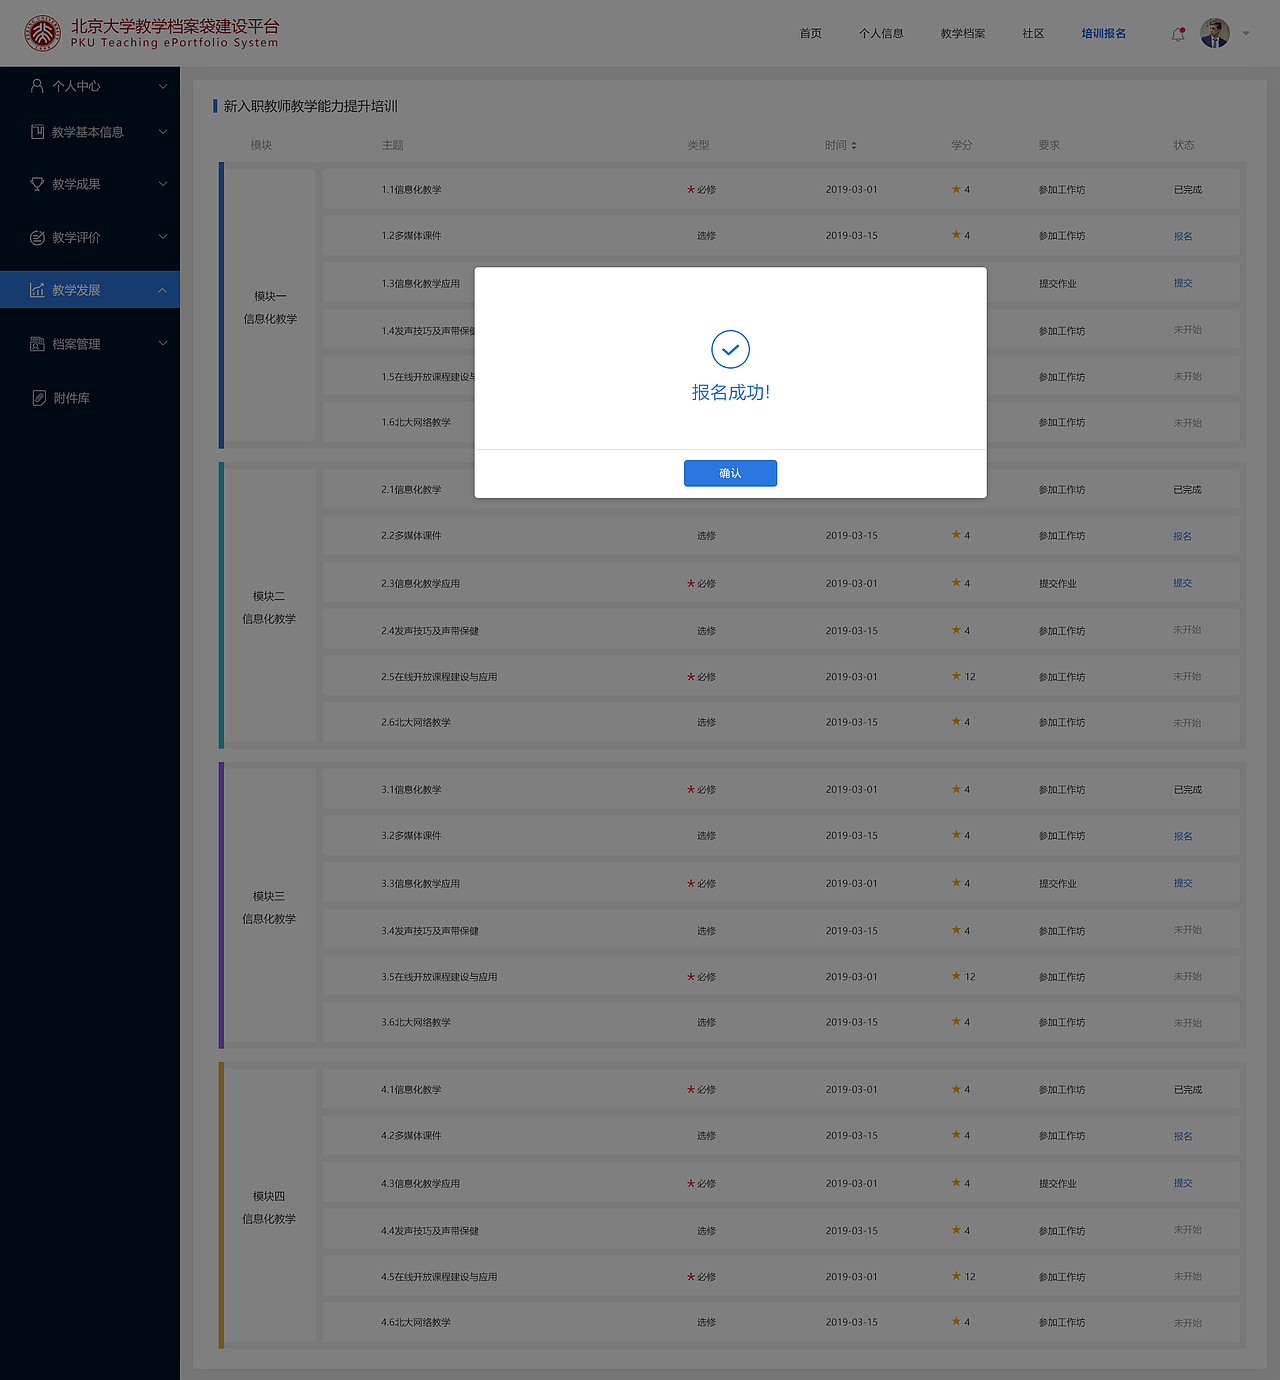1280x1380 pixels.
Task: Click the 教学发展 chart icon
Action: coord(37,290)
